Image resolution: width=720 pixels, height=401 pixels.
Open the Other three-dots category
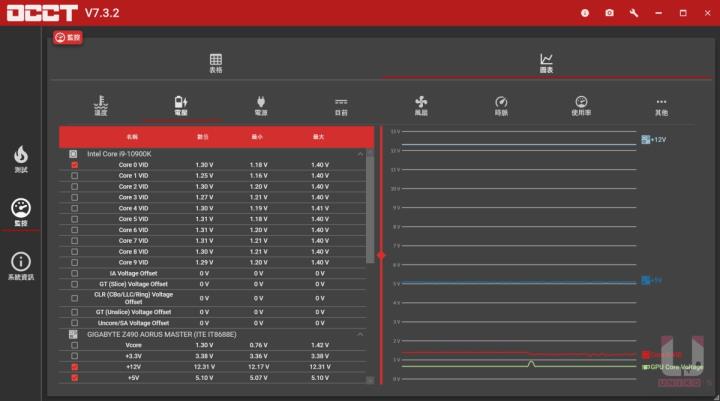tap(661, 107)
